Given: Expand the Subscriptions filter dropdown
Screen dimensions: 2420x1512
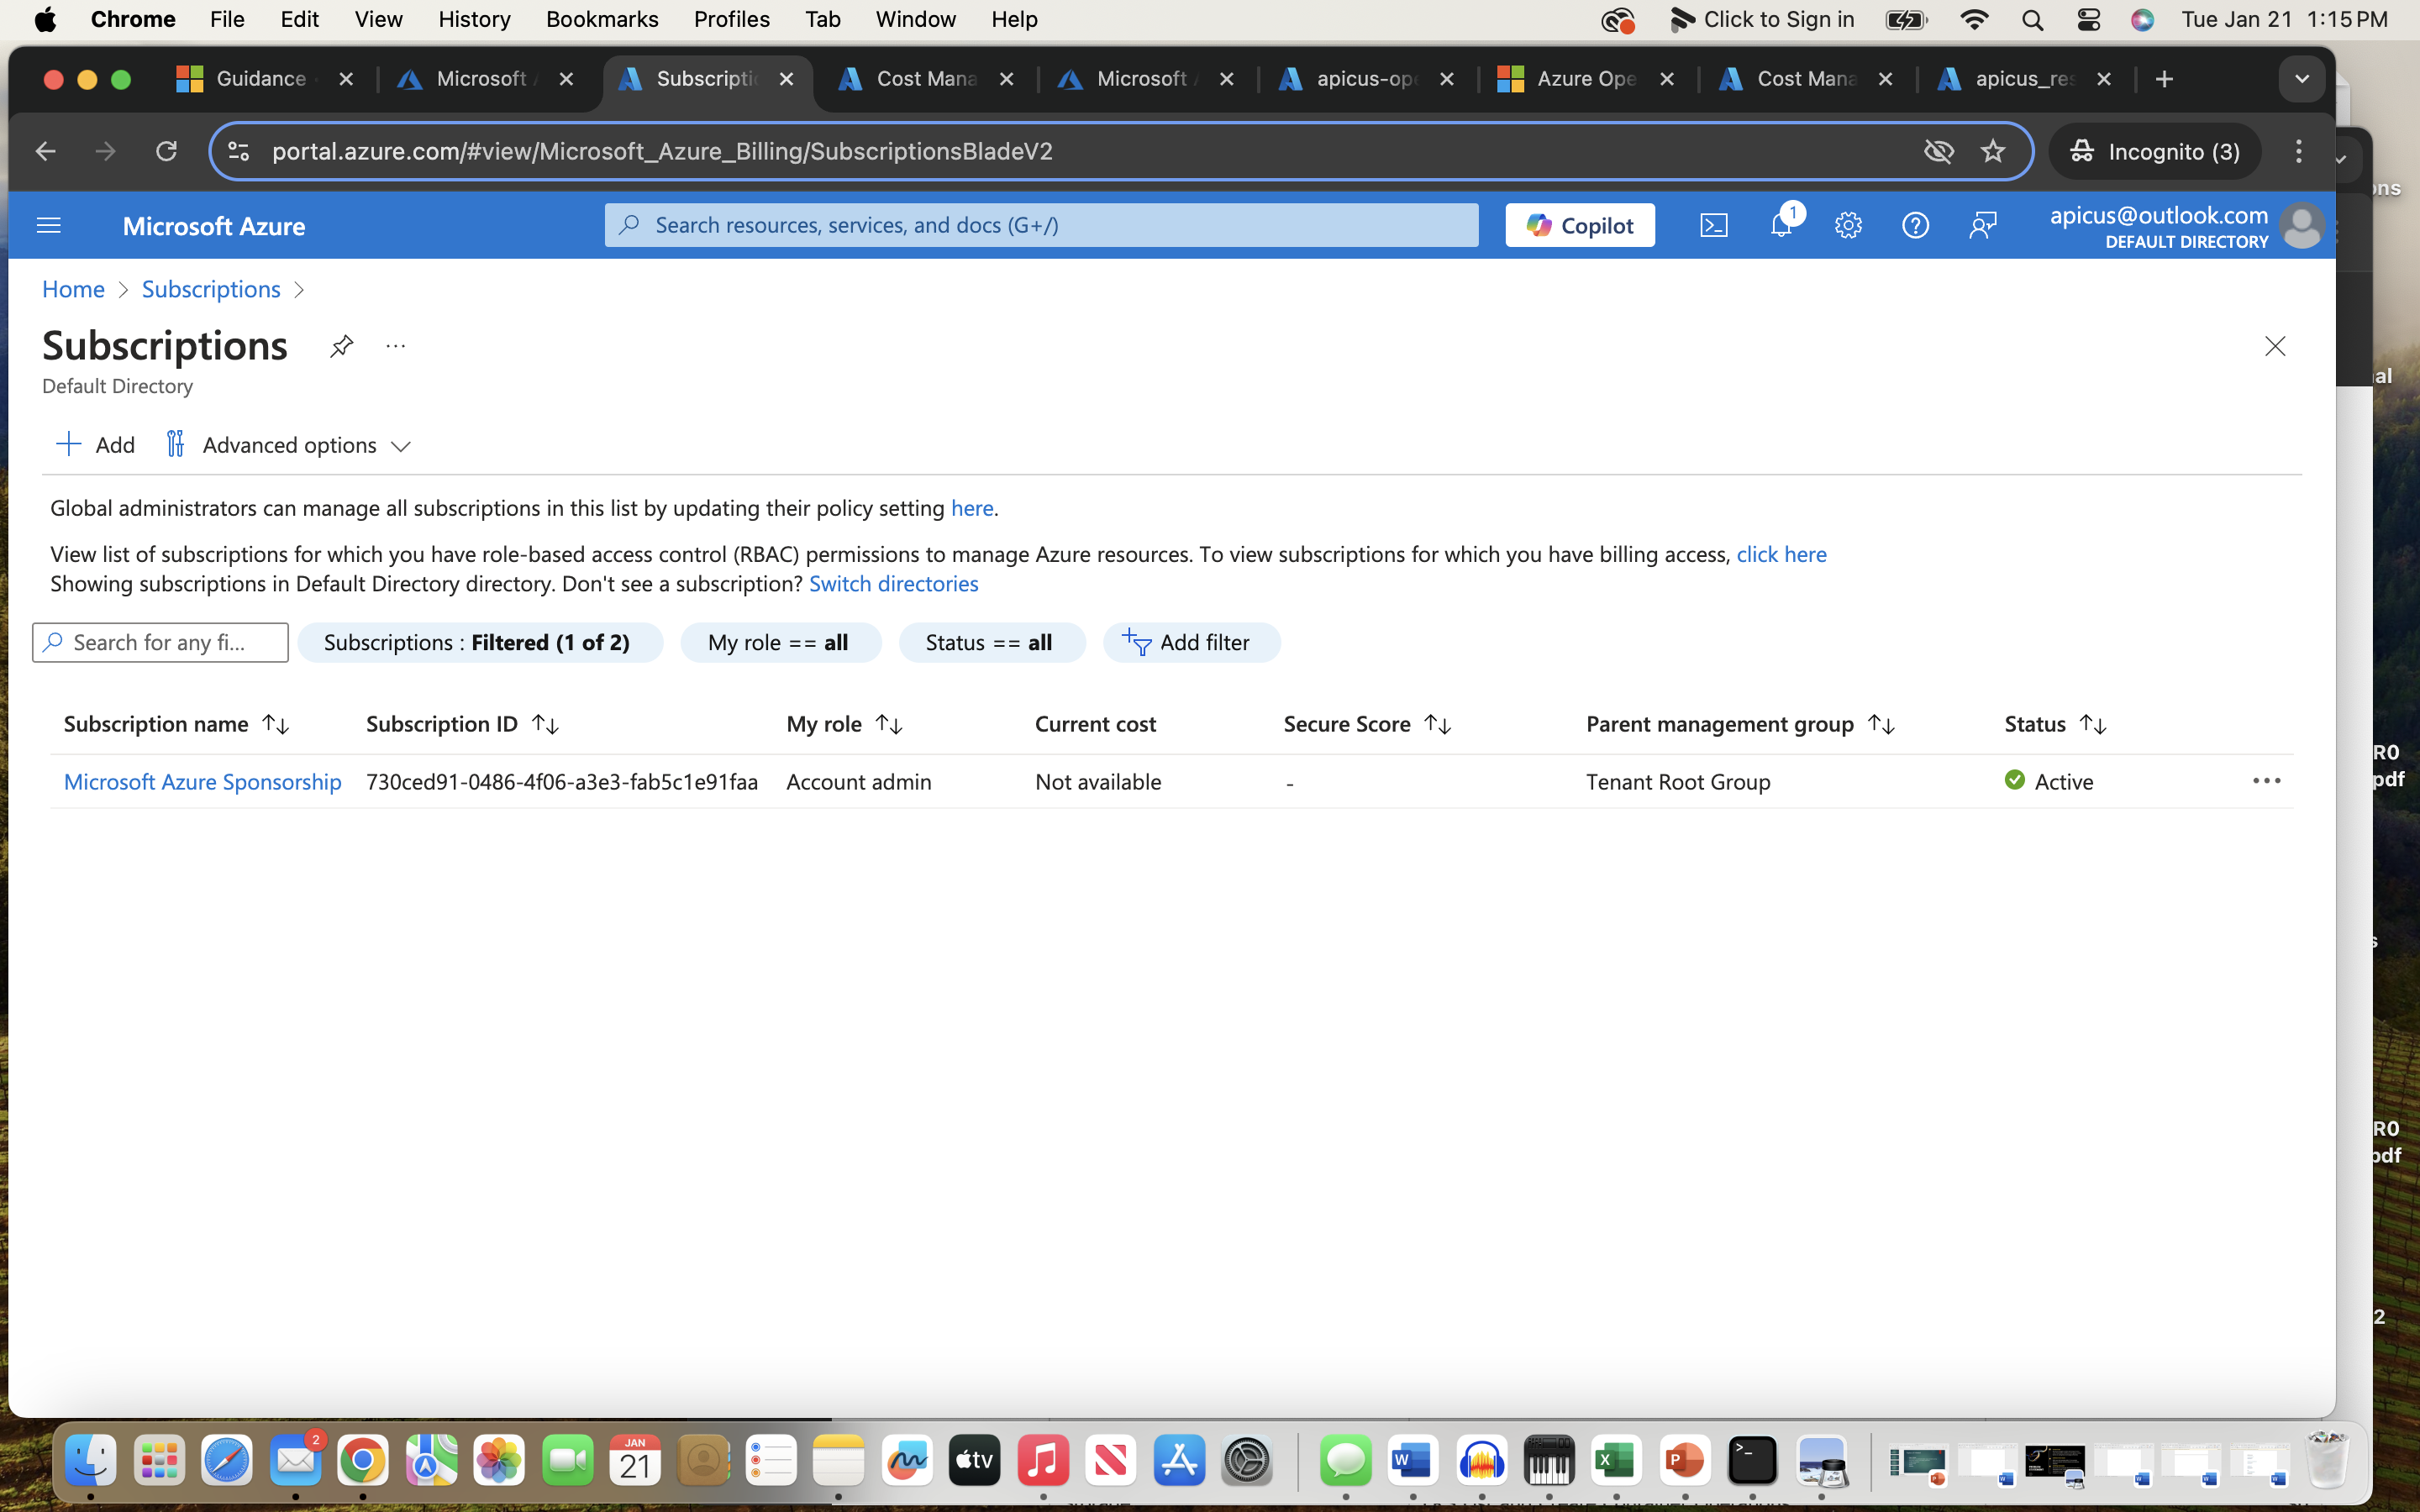Looking at the screenshot, I should pyautogui.click(x=476, y=641).
